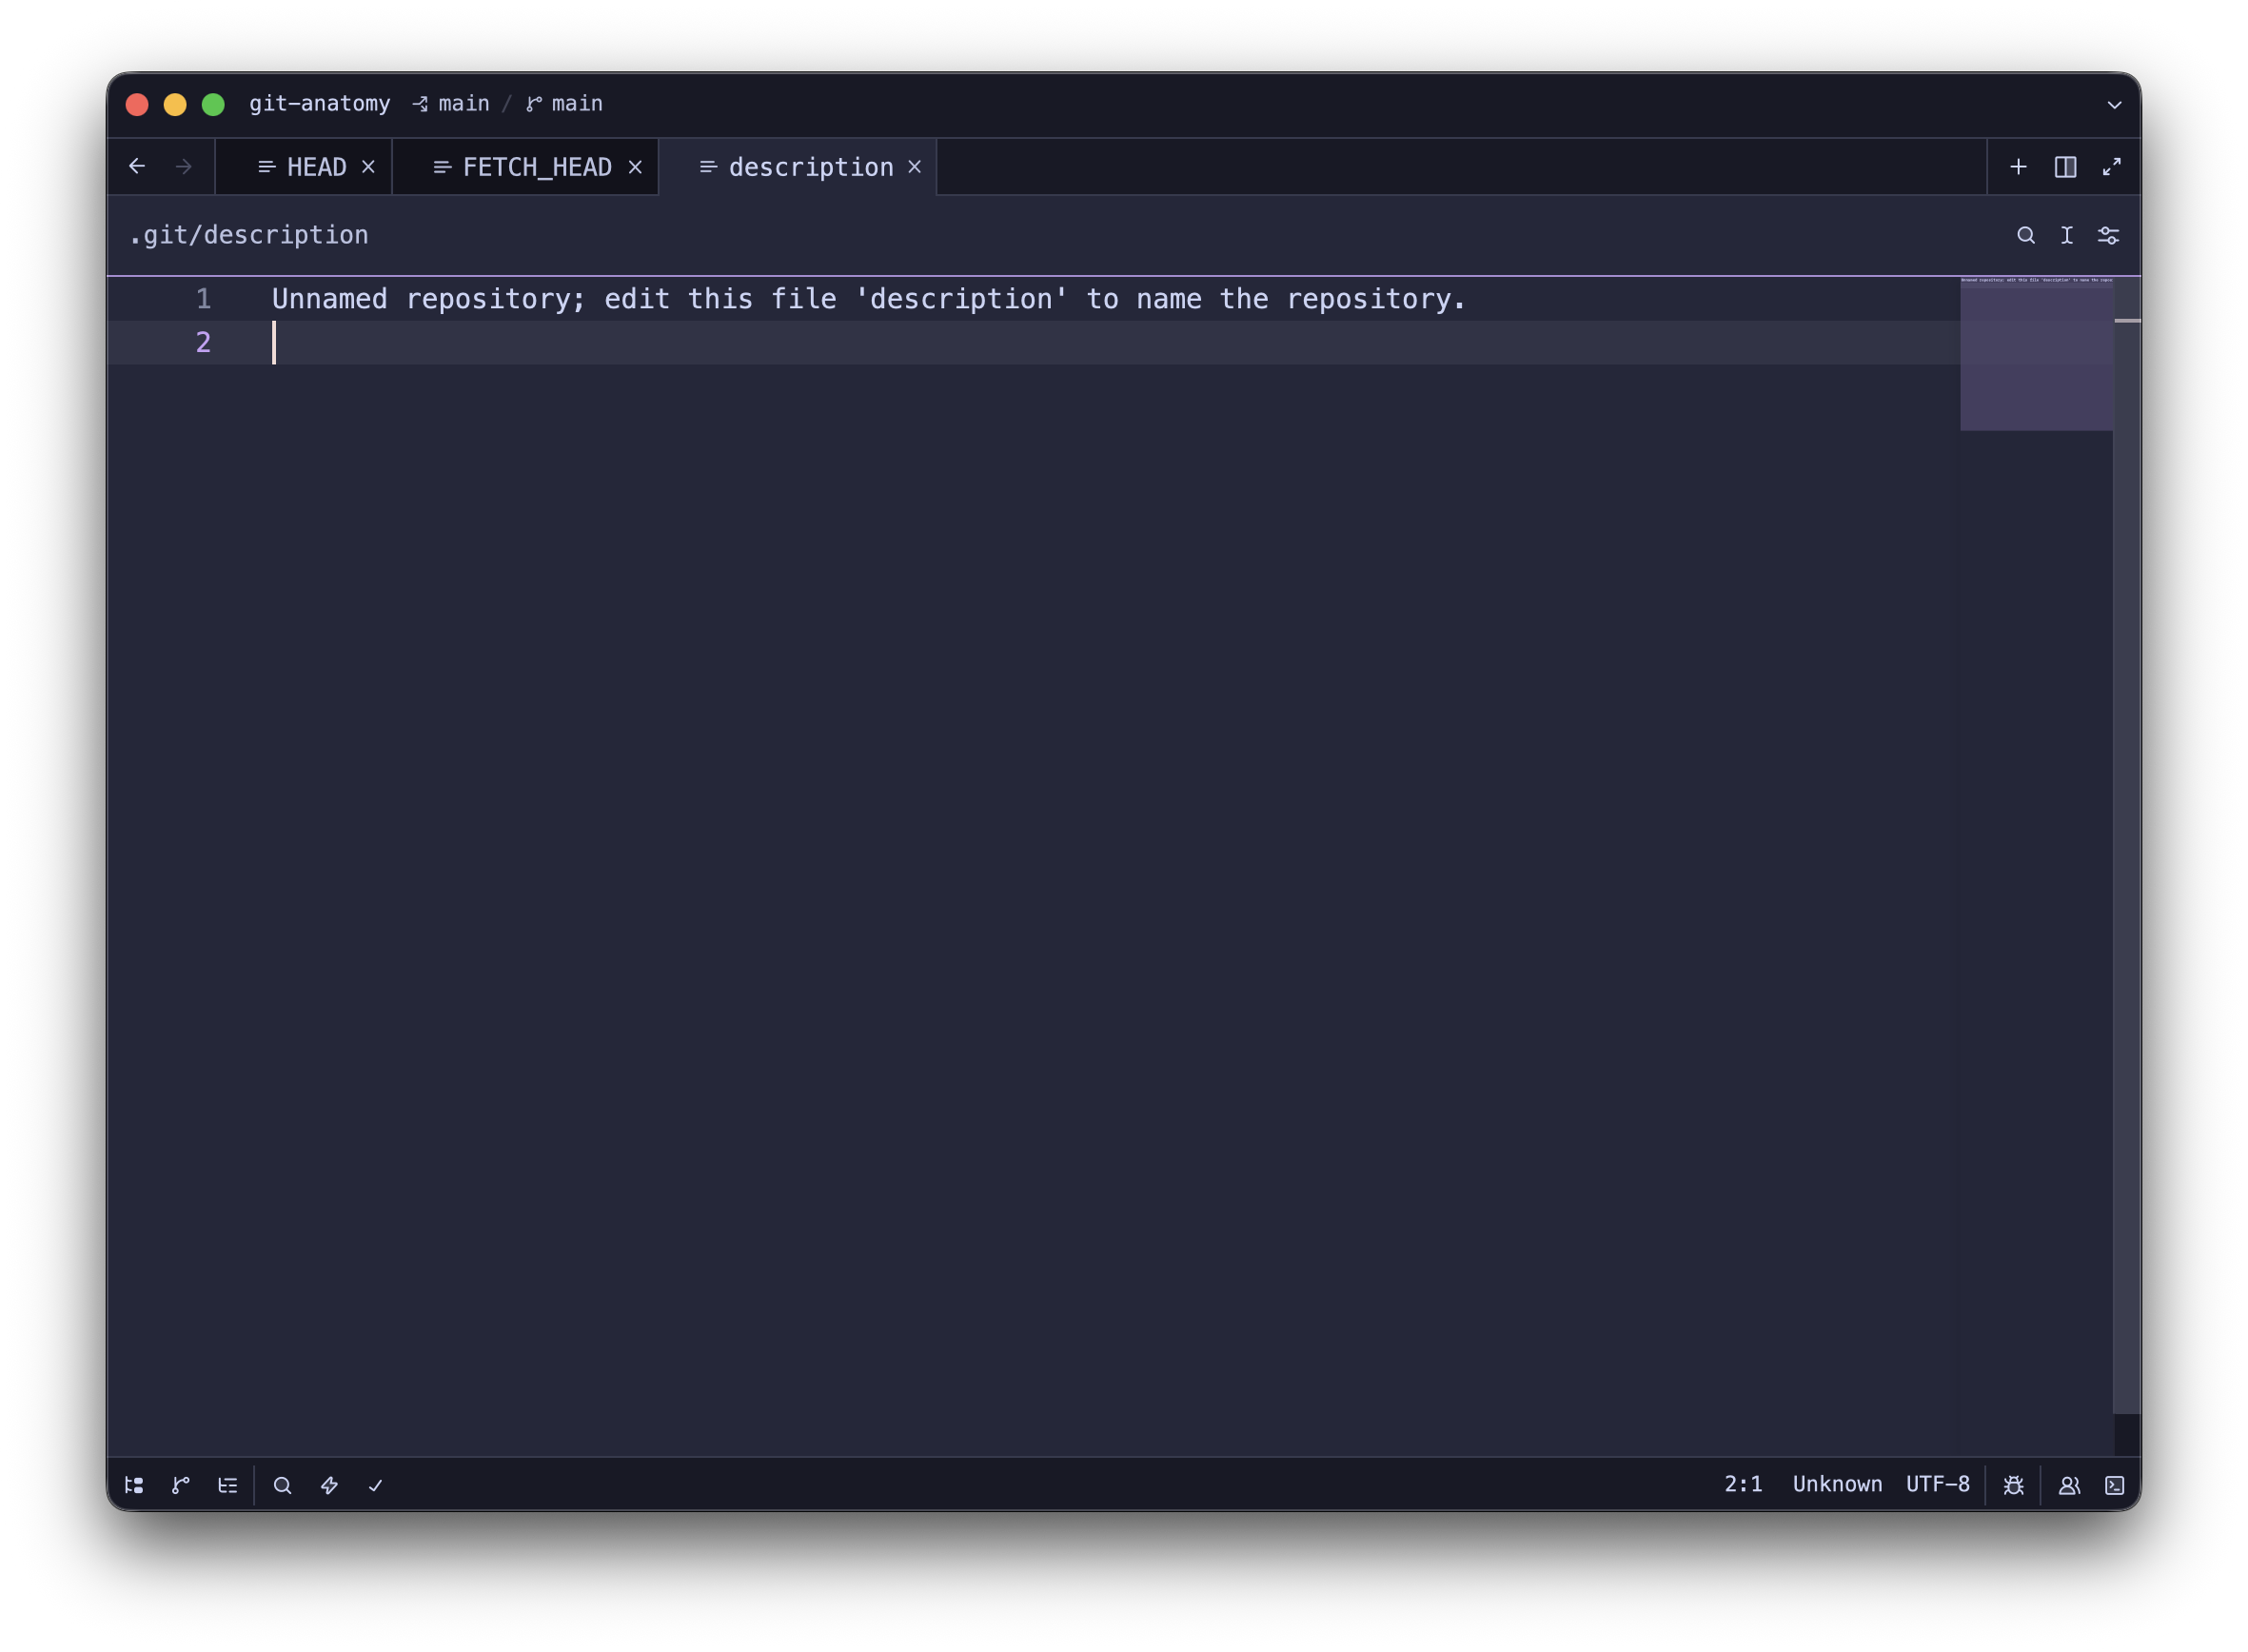This screenshot has height=1652, width=2248.
Task: Open the git panel icon in status bar
Action: tap(181, 1485)
